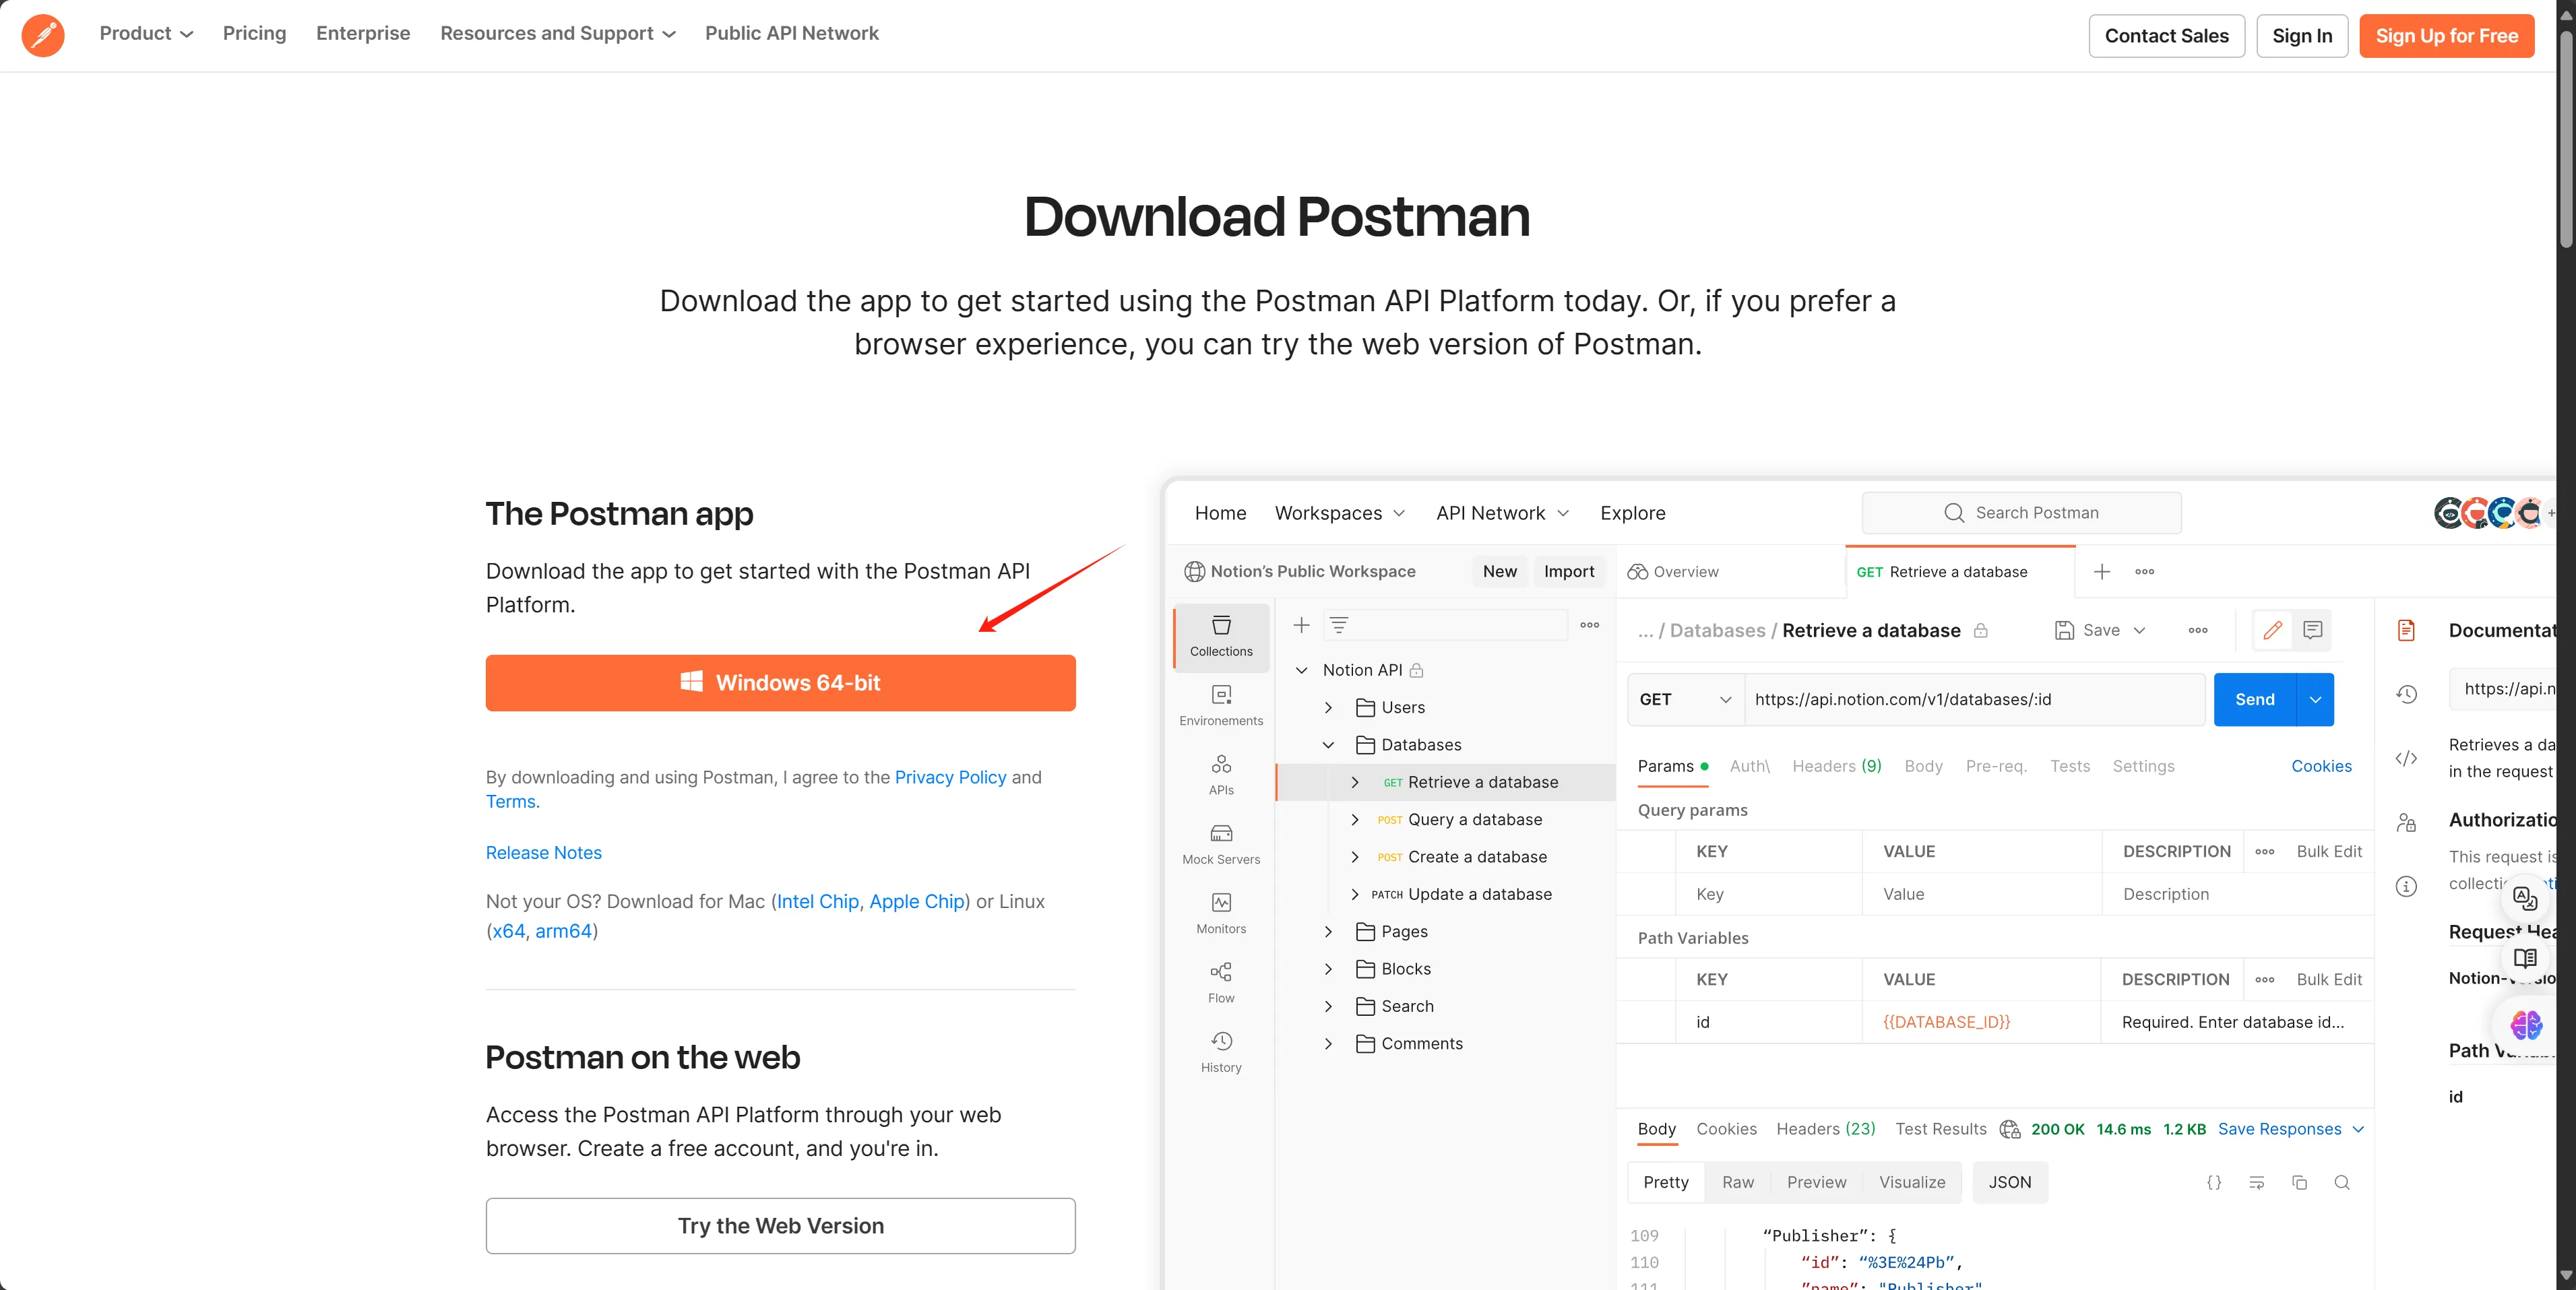Viewport: 2576px width, 1290px height.
Task: Click the Linux arm64 download link
Action: pyautogui.click(x=564, y=931)
